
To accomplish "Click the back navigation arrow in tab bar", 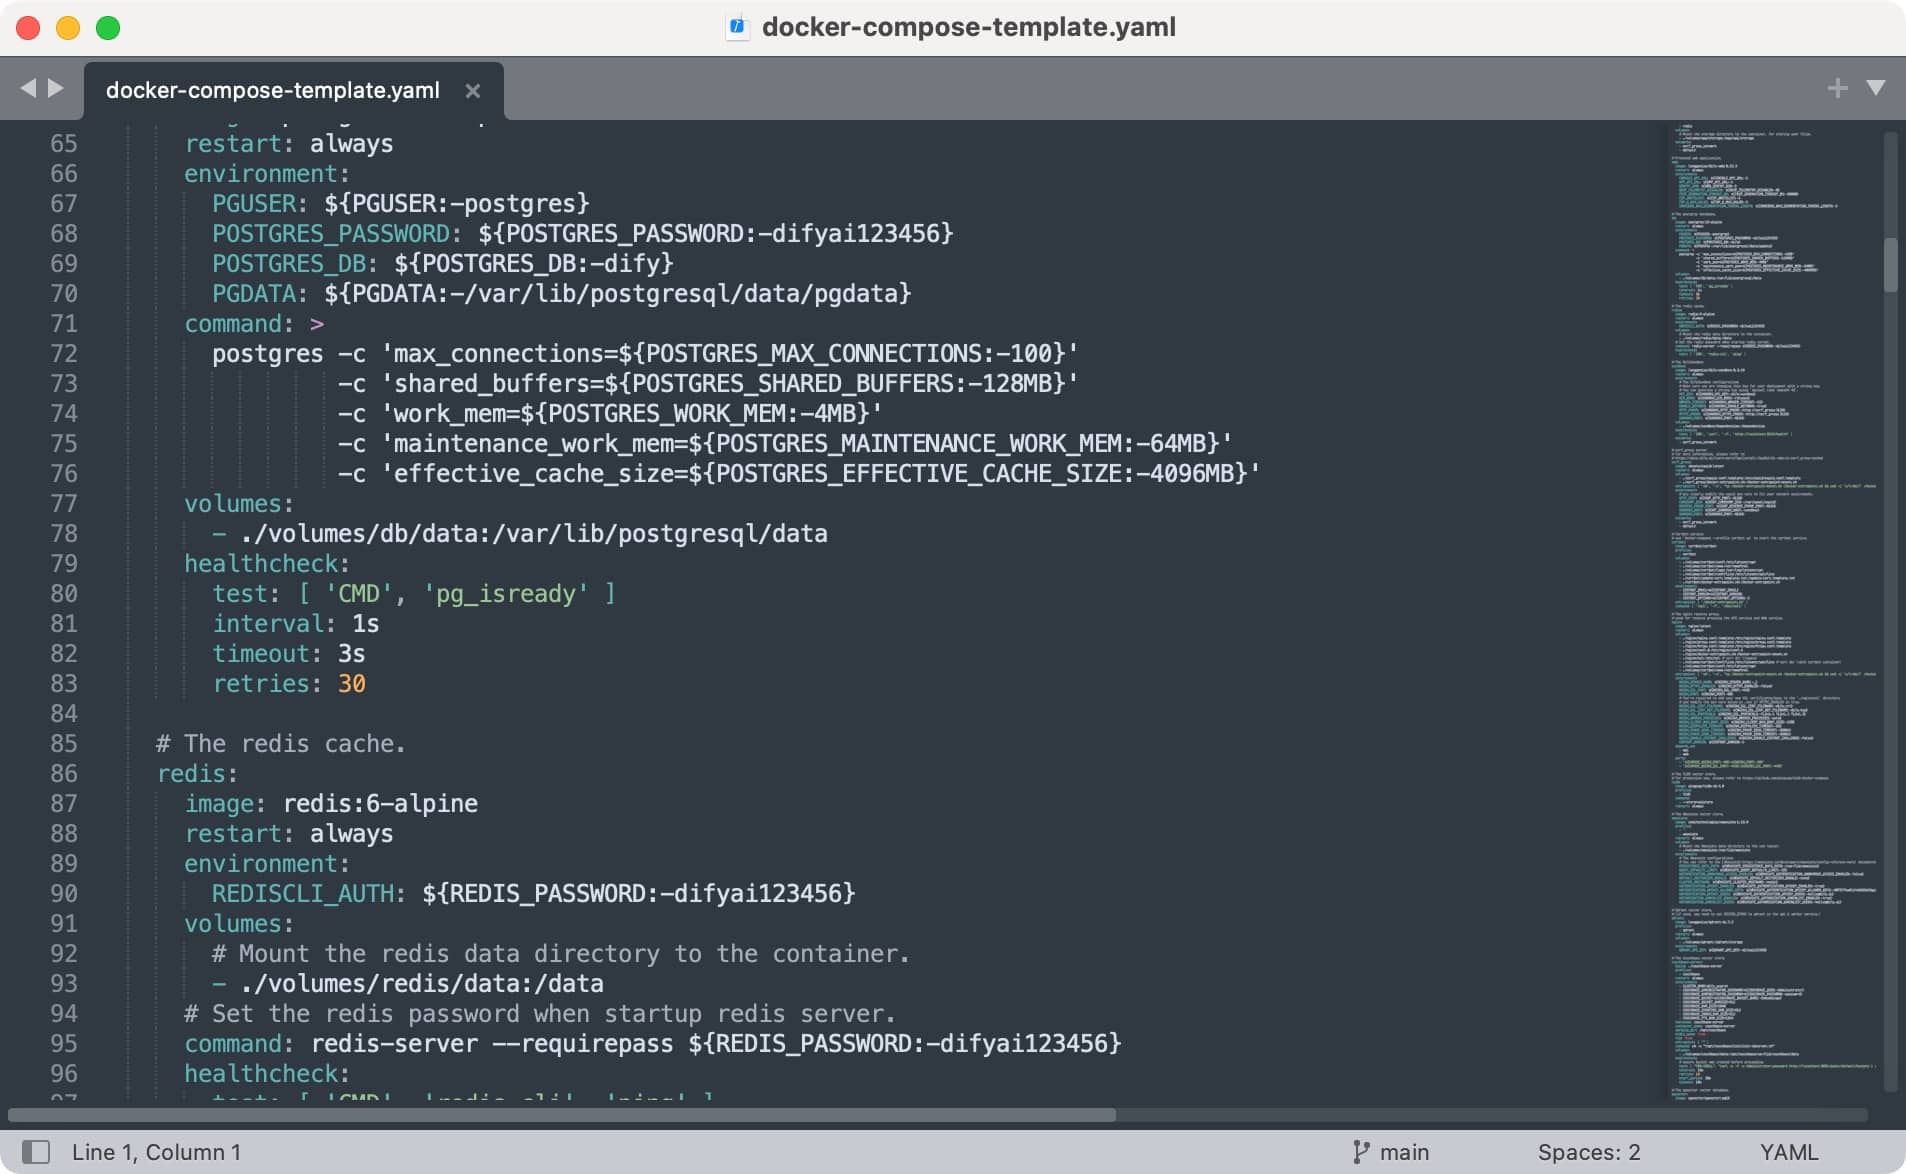I will point(27,88).
